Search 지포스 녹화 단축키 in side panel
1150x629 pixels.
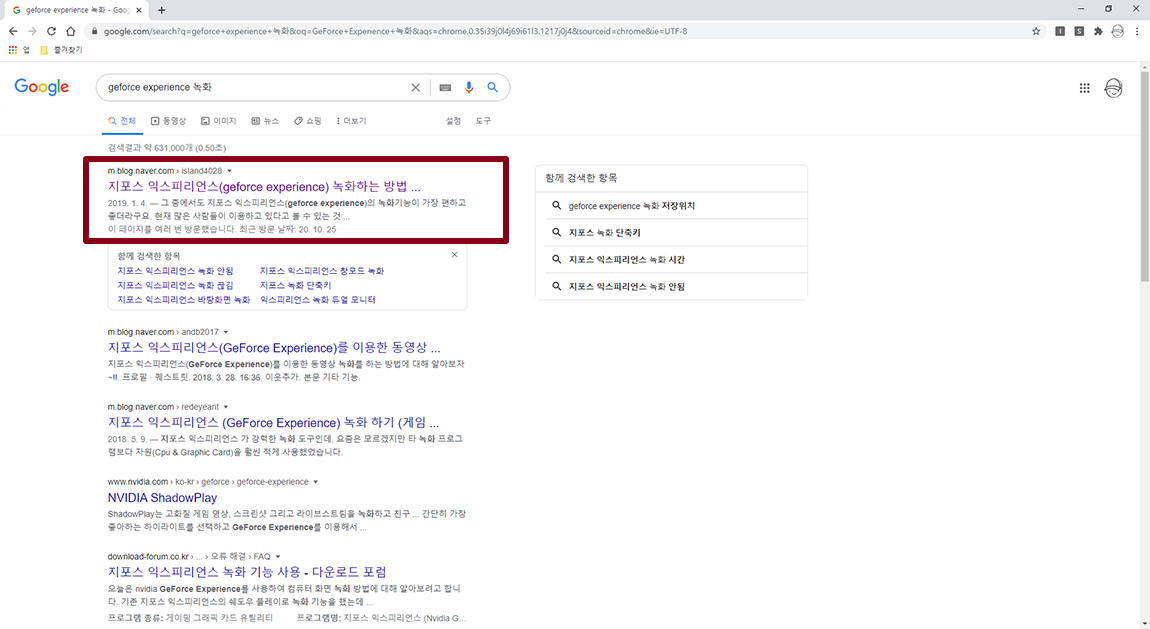click(671, 232)
